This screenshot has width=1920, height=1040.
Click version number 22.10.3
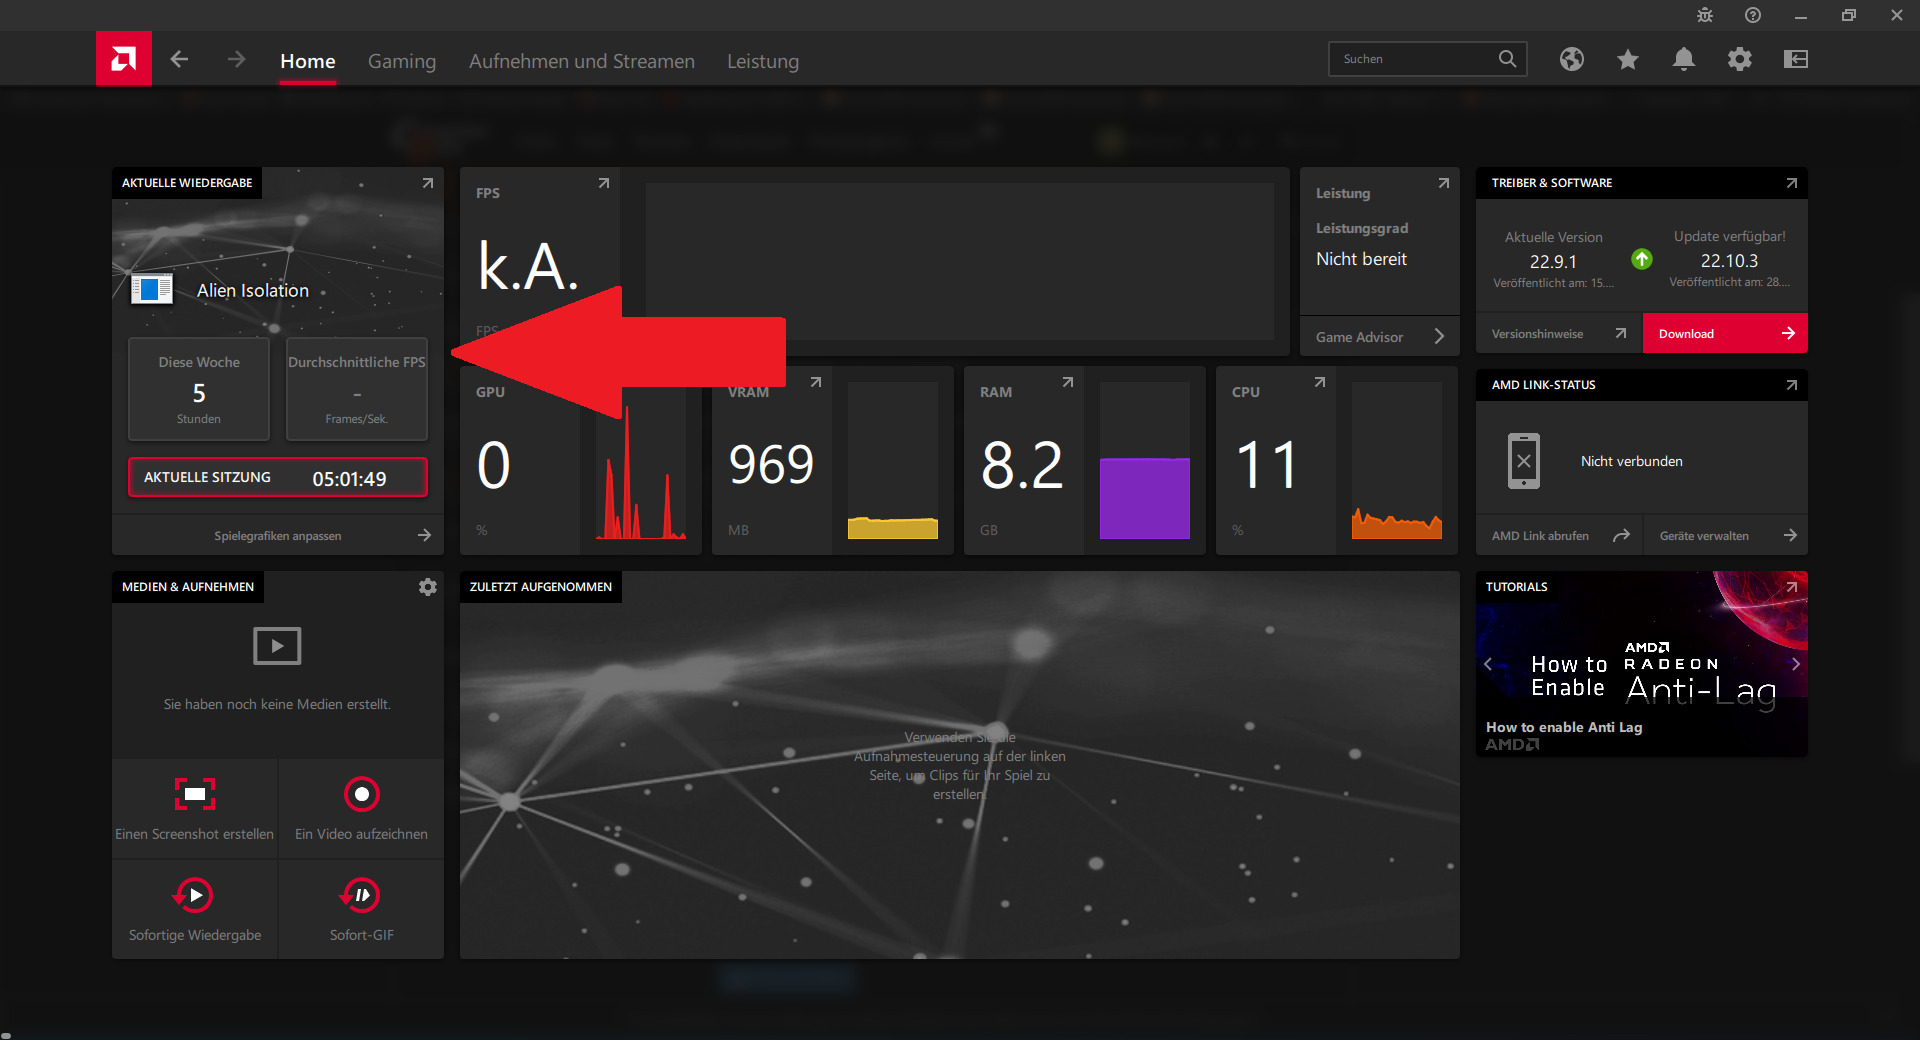tap(1729, 260)
